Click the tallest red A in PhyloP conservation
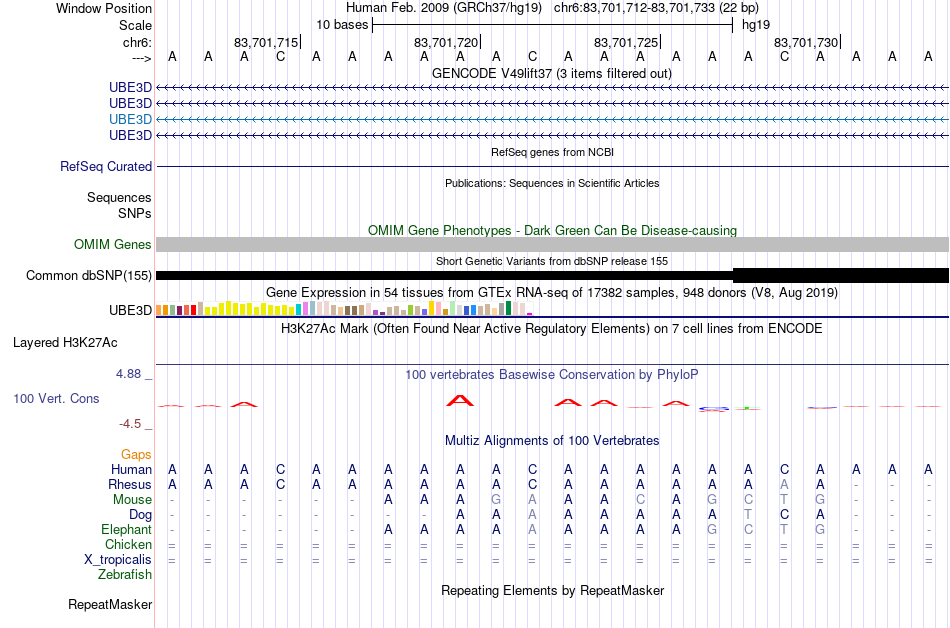This screenshot has height=628, width=950. pos(460,400)
